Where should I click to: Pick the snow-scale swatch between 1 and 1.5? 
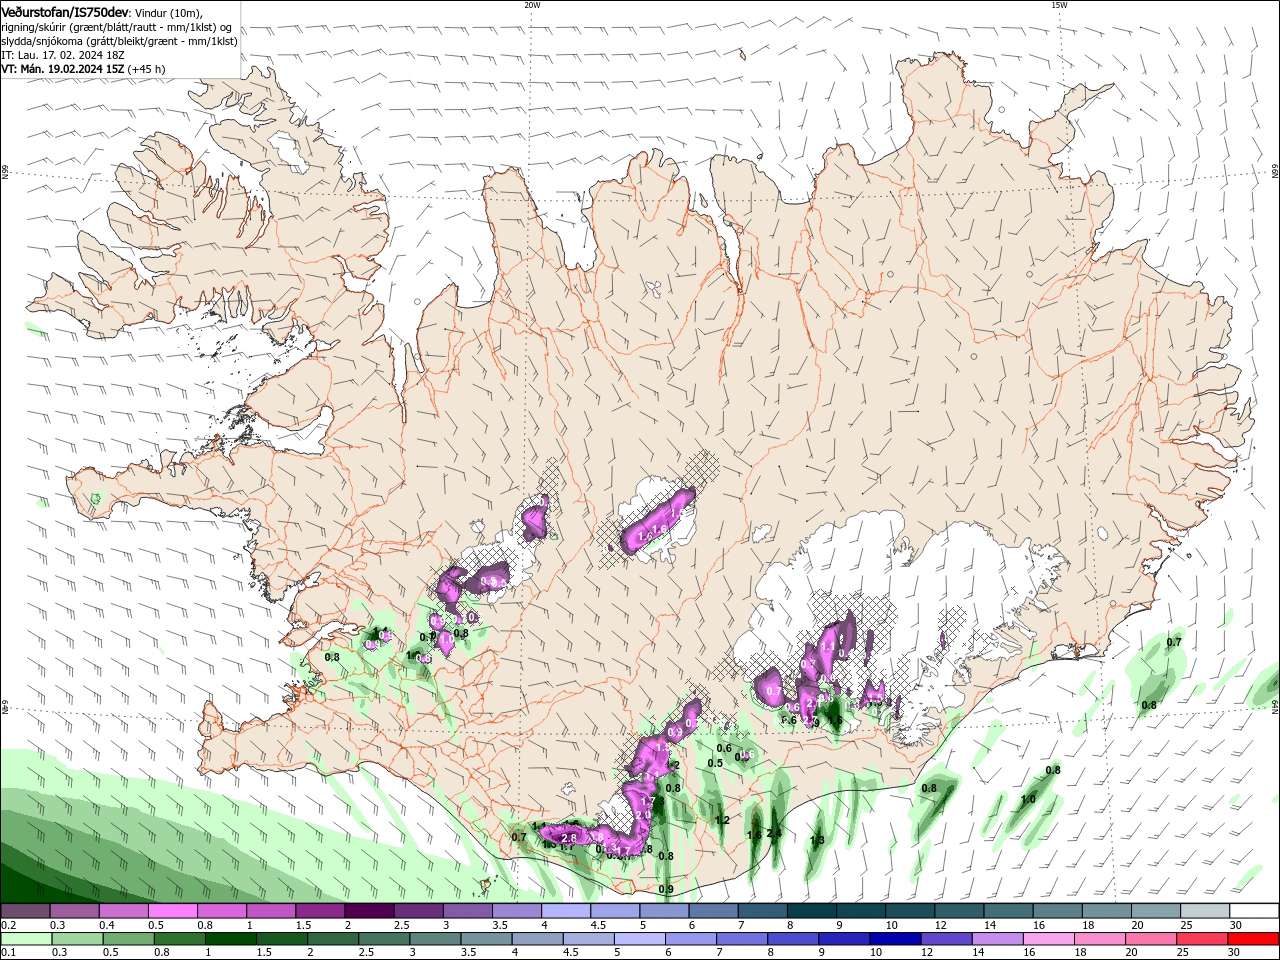(x=271, y=911)
